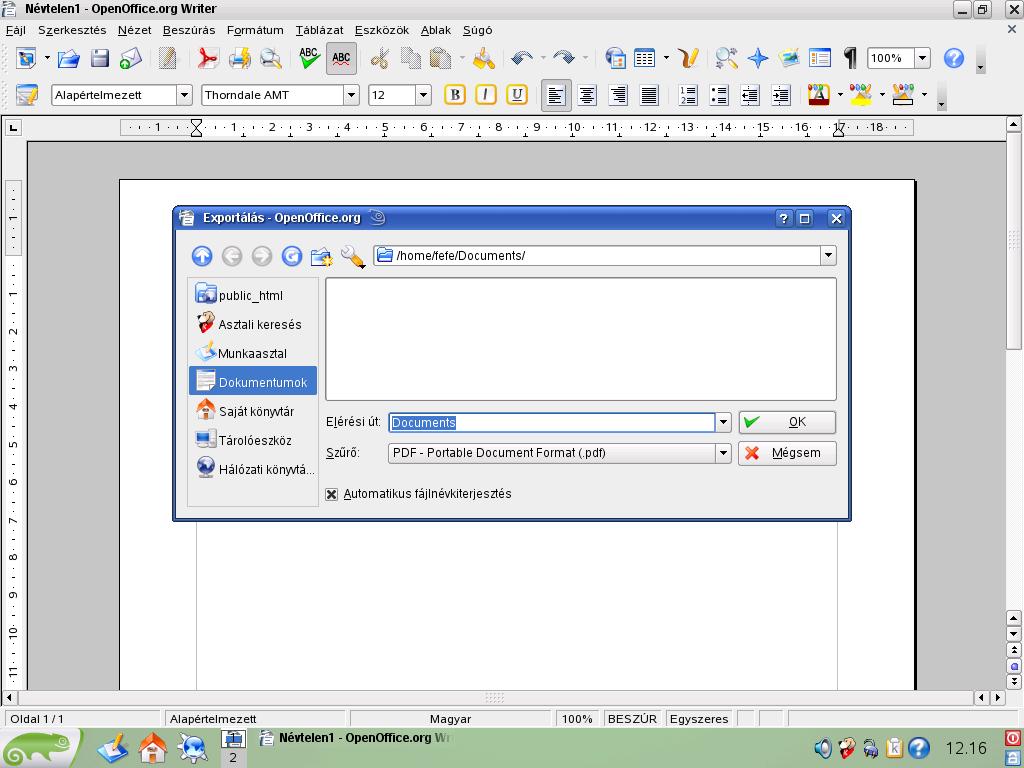Toggle Bold formatting button
The width and height of the screenshot is (1024, 768).
click(455, 95)
